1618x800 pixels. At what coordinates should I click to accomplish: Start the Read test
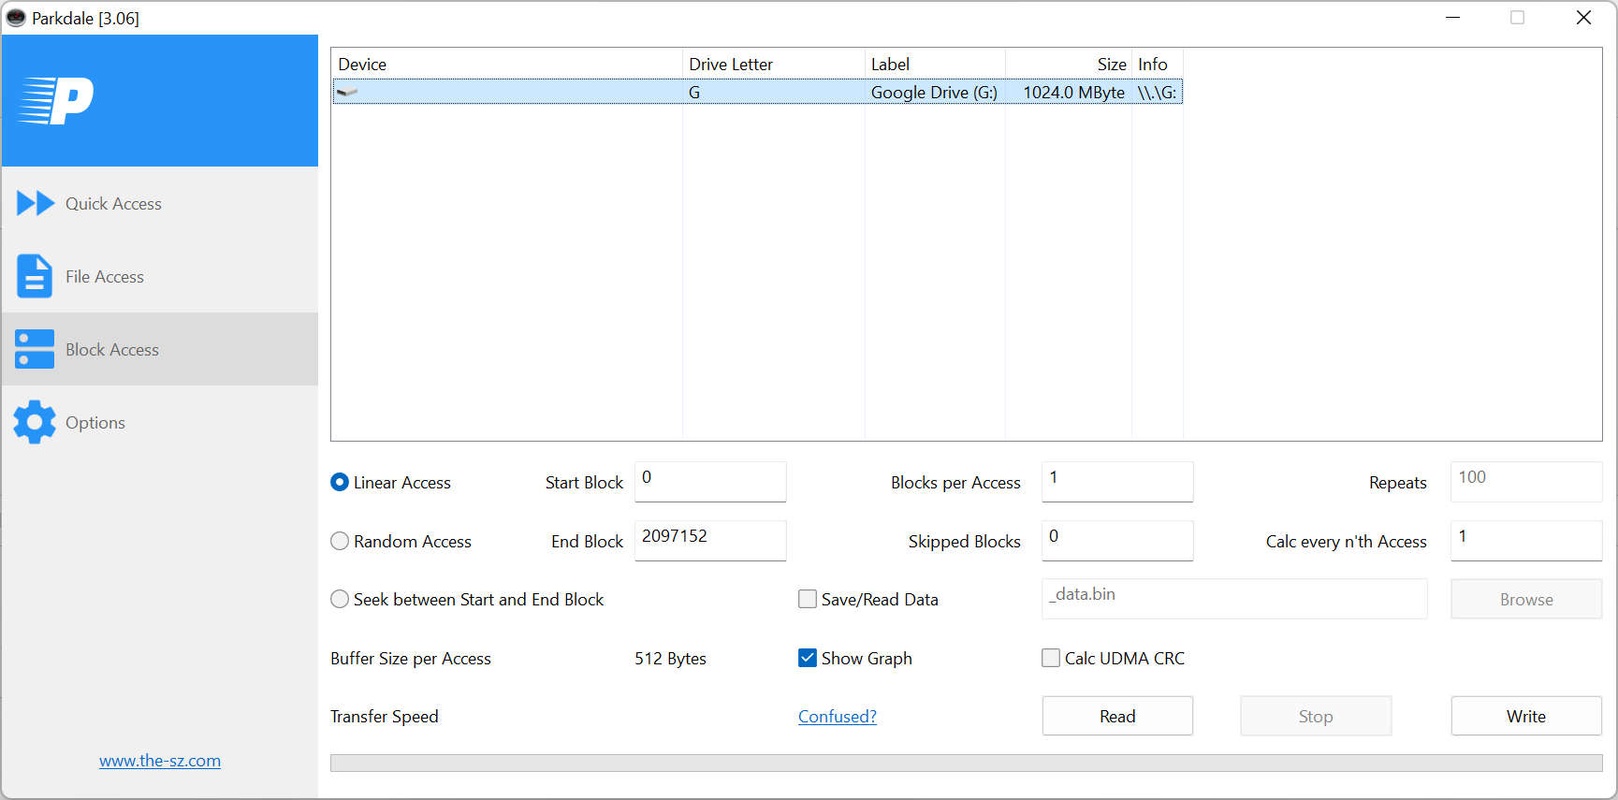[x=1117, y=716]
